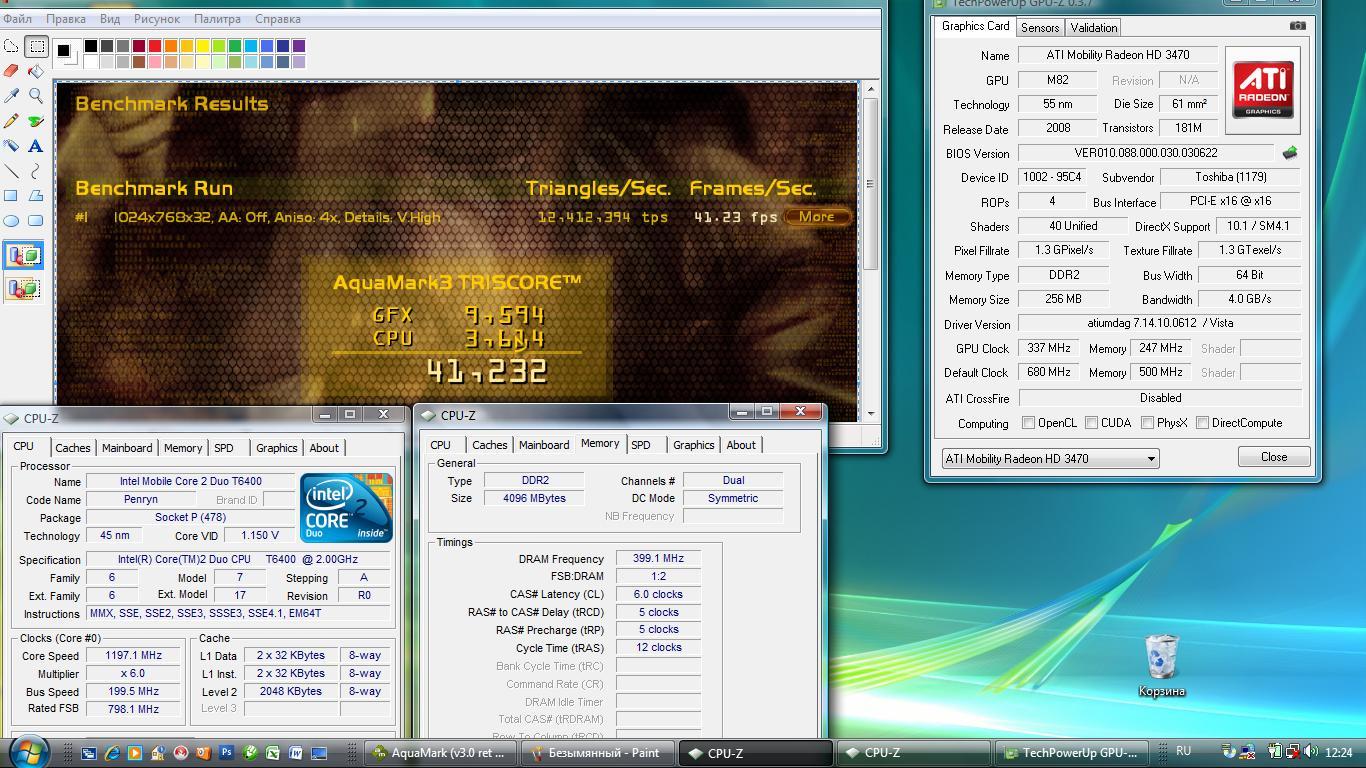Click the GPU-Z screenshot camera icon

click(x=1297, y=26)
